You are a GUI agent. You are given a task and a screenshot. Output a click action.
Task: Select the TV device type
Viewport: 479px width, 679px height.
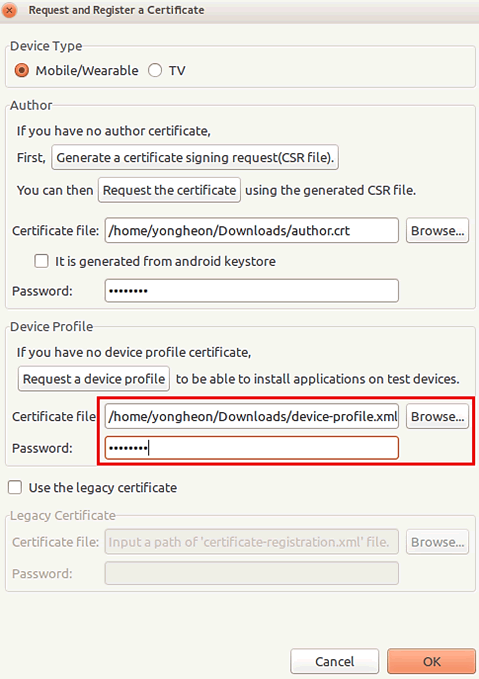point(155,70)
